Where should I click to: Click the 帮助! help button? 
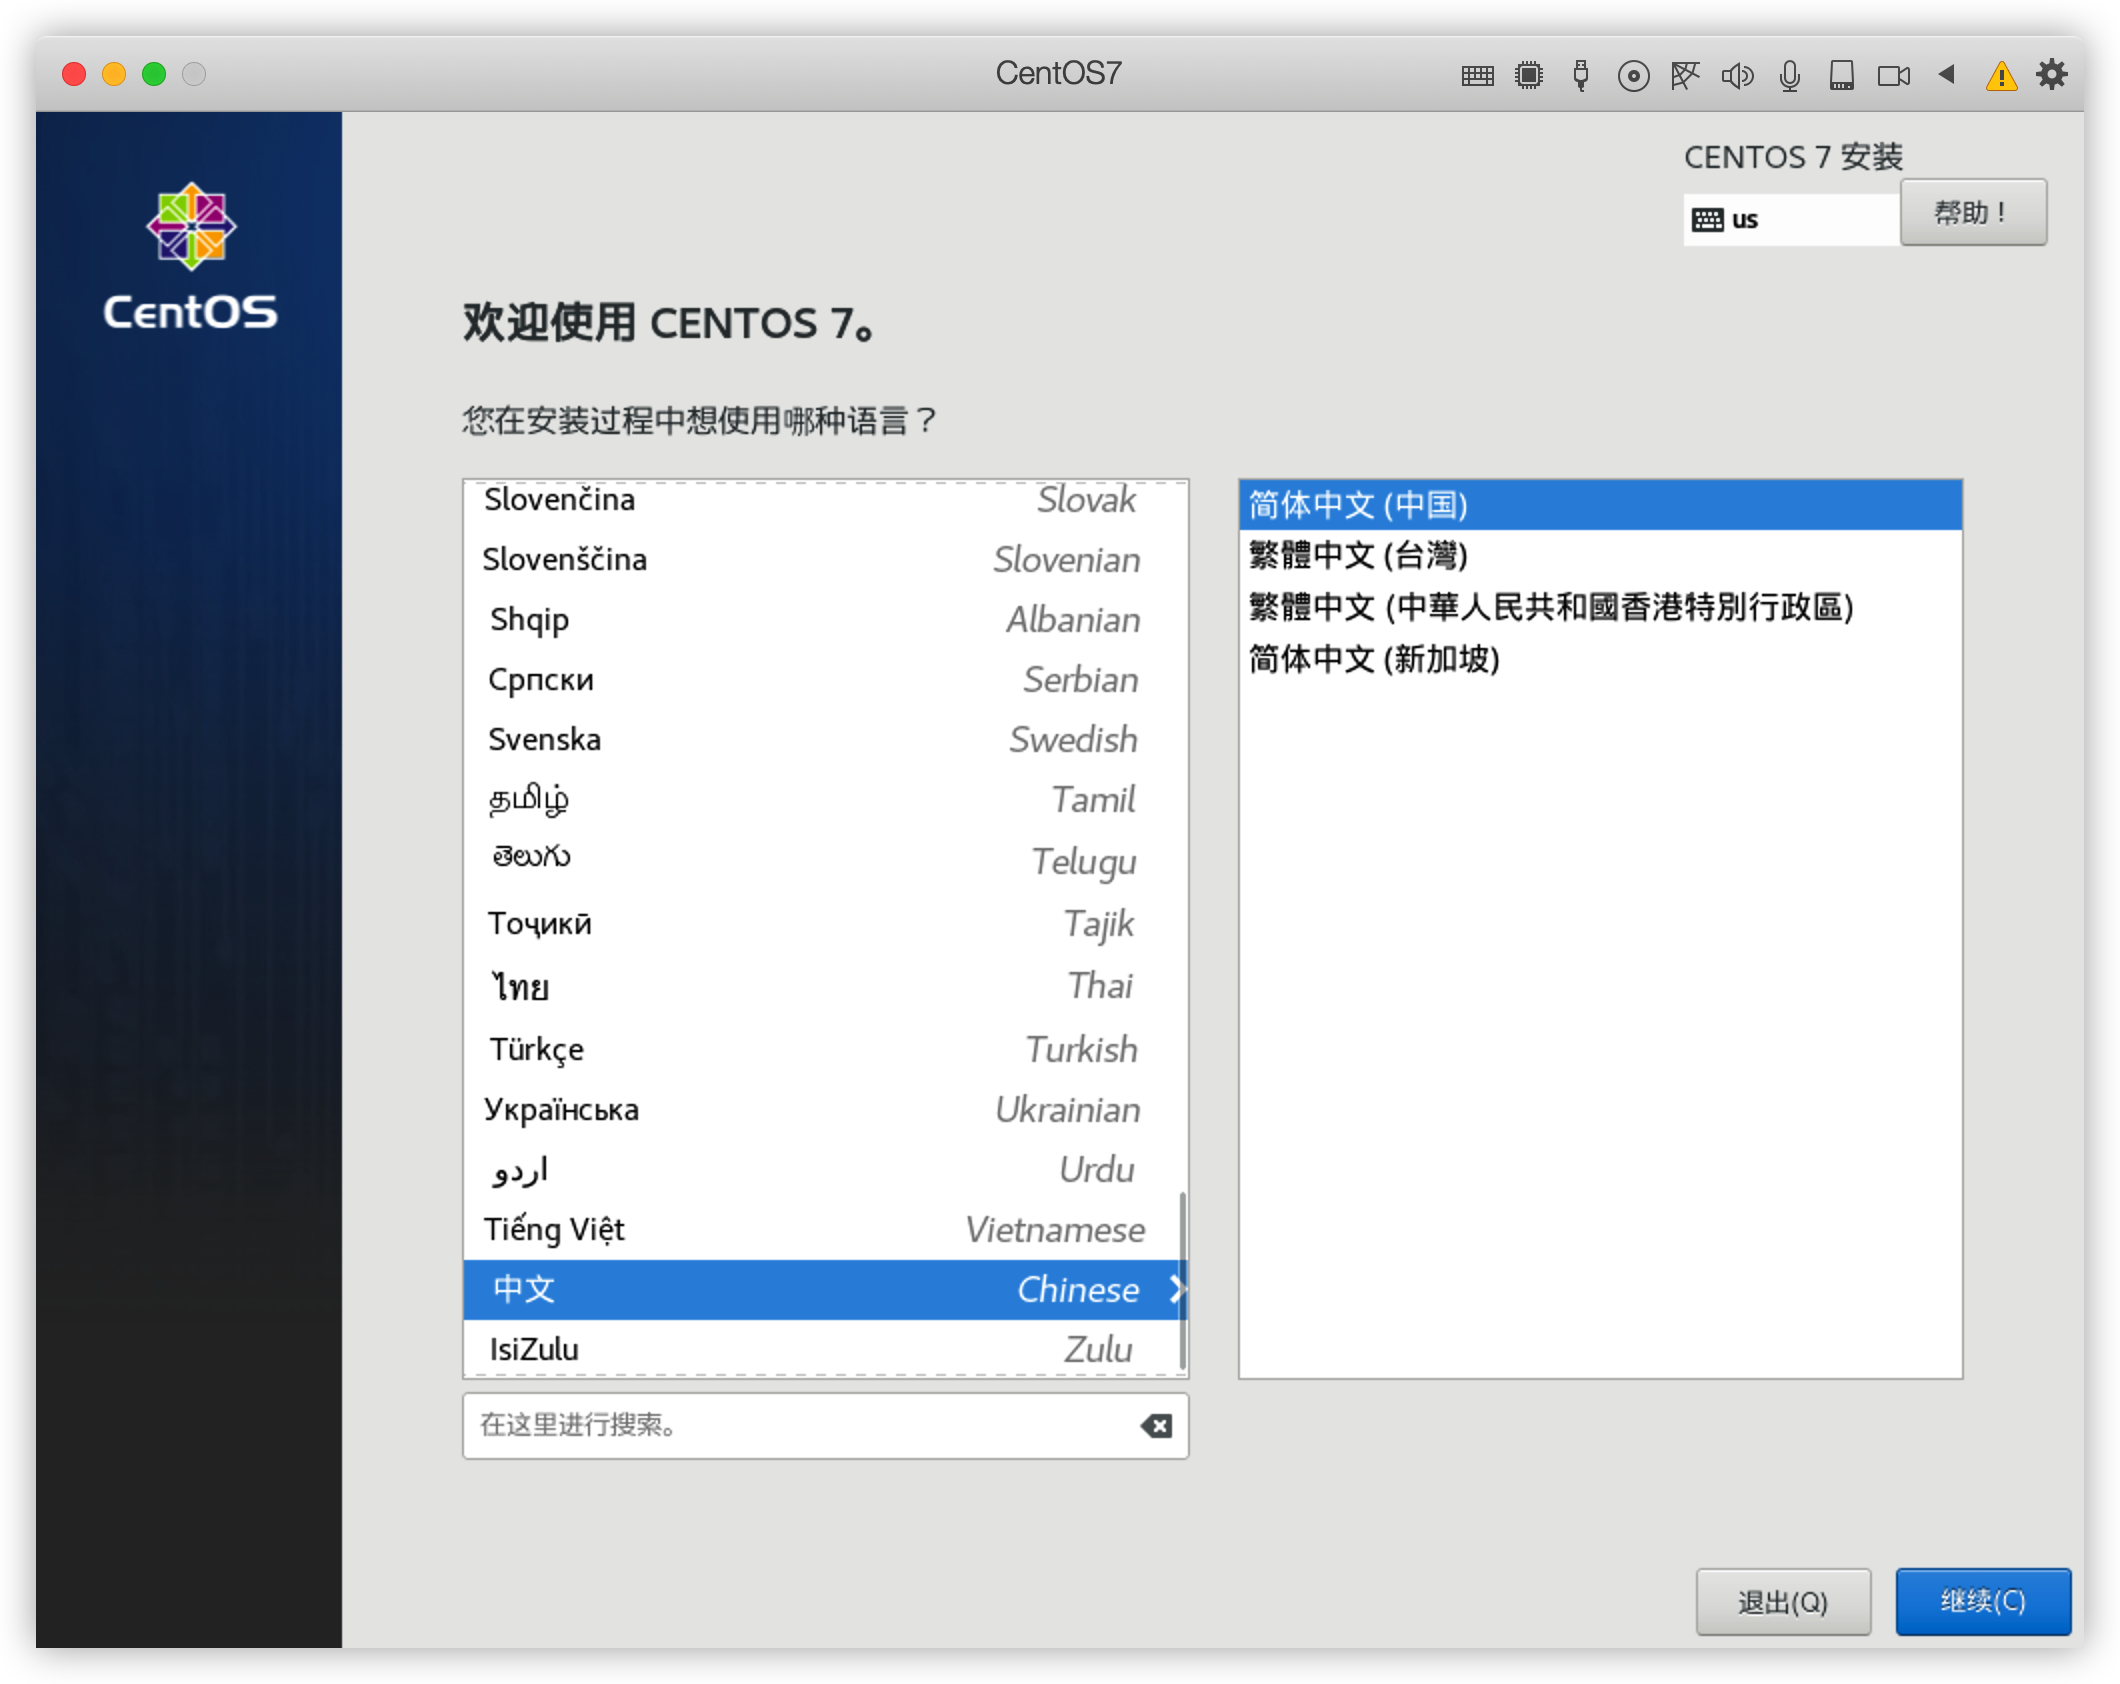1972,212
